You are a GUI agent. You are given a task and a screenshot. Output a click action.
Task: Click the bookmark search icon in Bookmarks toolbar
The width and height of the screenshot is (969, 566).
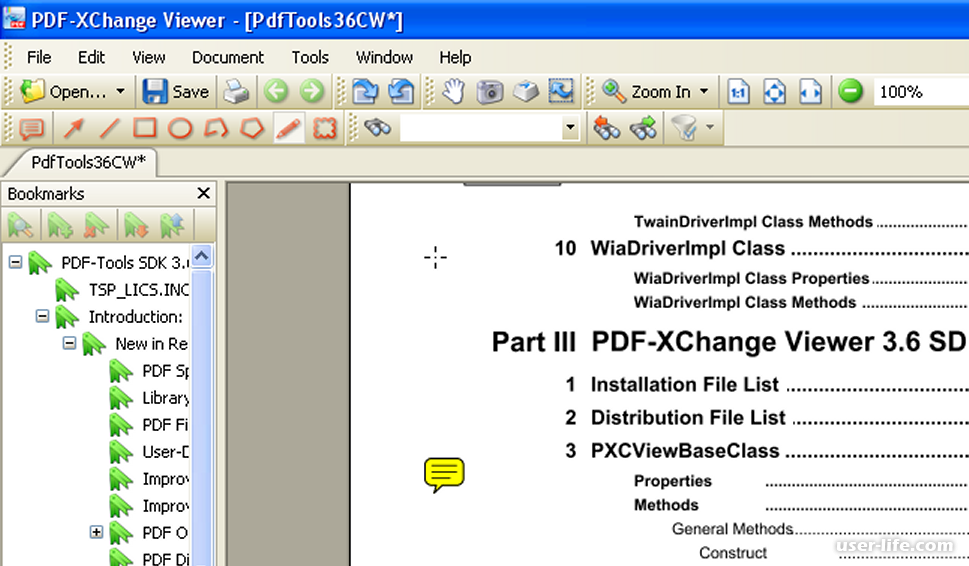pyautogui.click(x=20, y=226)
